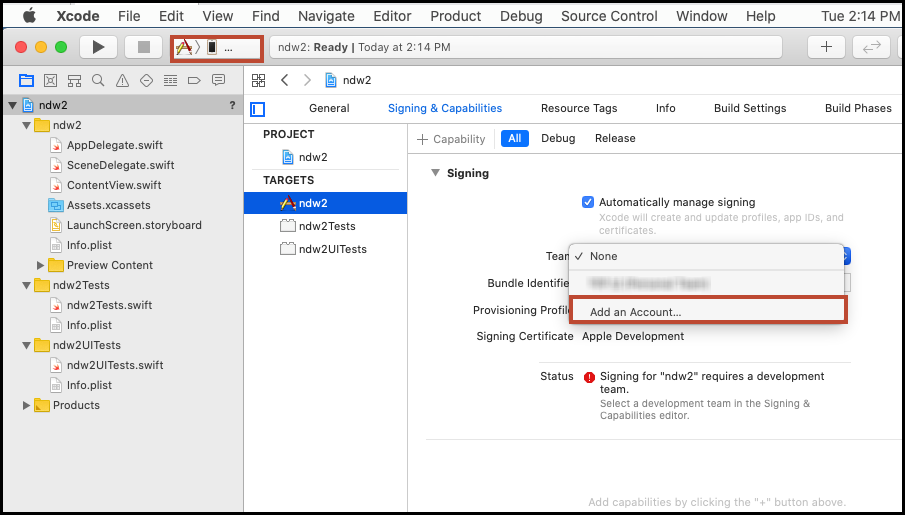Open SceneDelegate.swift

[120, 165]
